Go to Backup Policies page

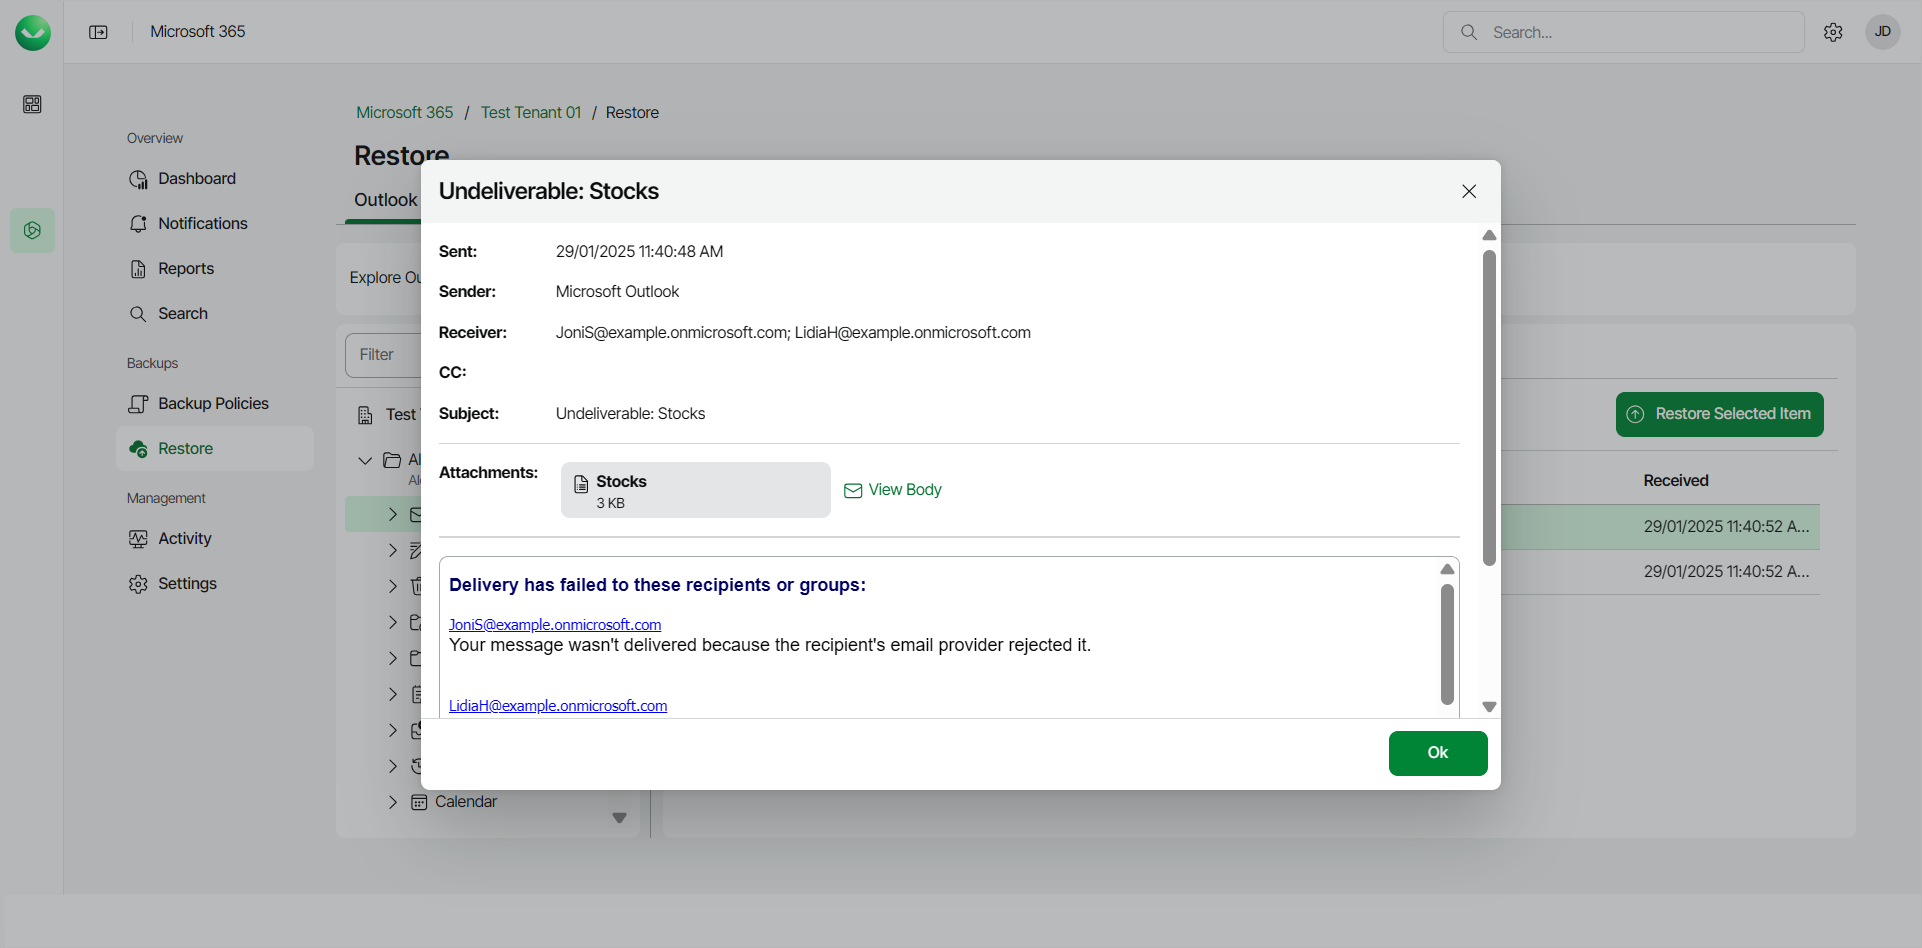[213, 404]
